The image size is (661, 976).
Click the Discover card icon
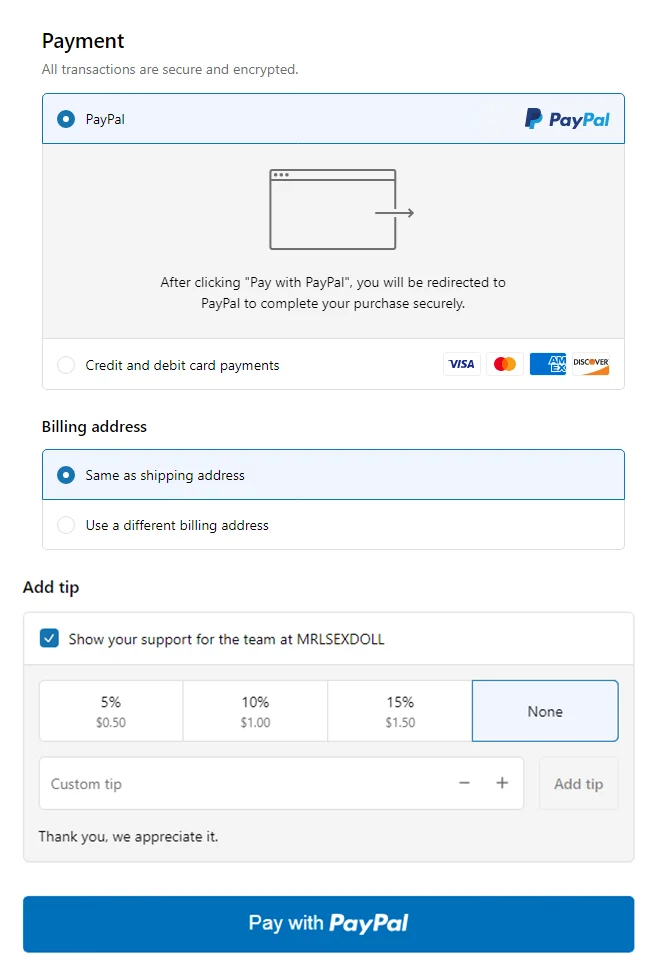tap(591, 364)
